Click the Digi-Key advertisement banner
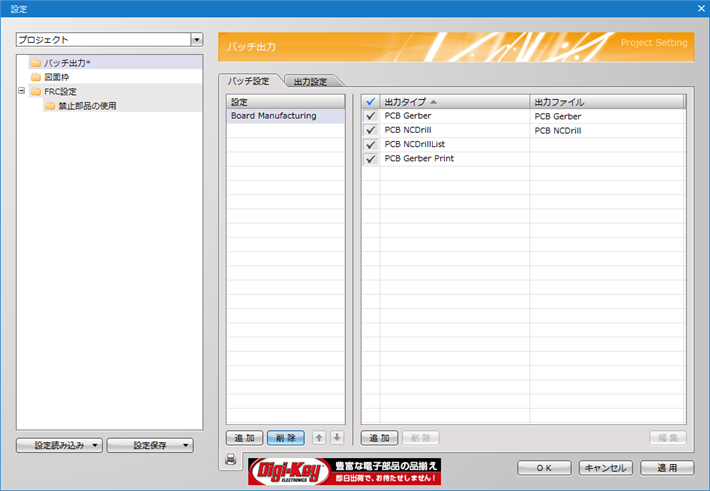 [x=344, y=471]
